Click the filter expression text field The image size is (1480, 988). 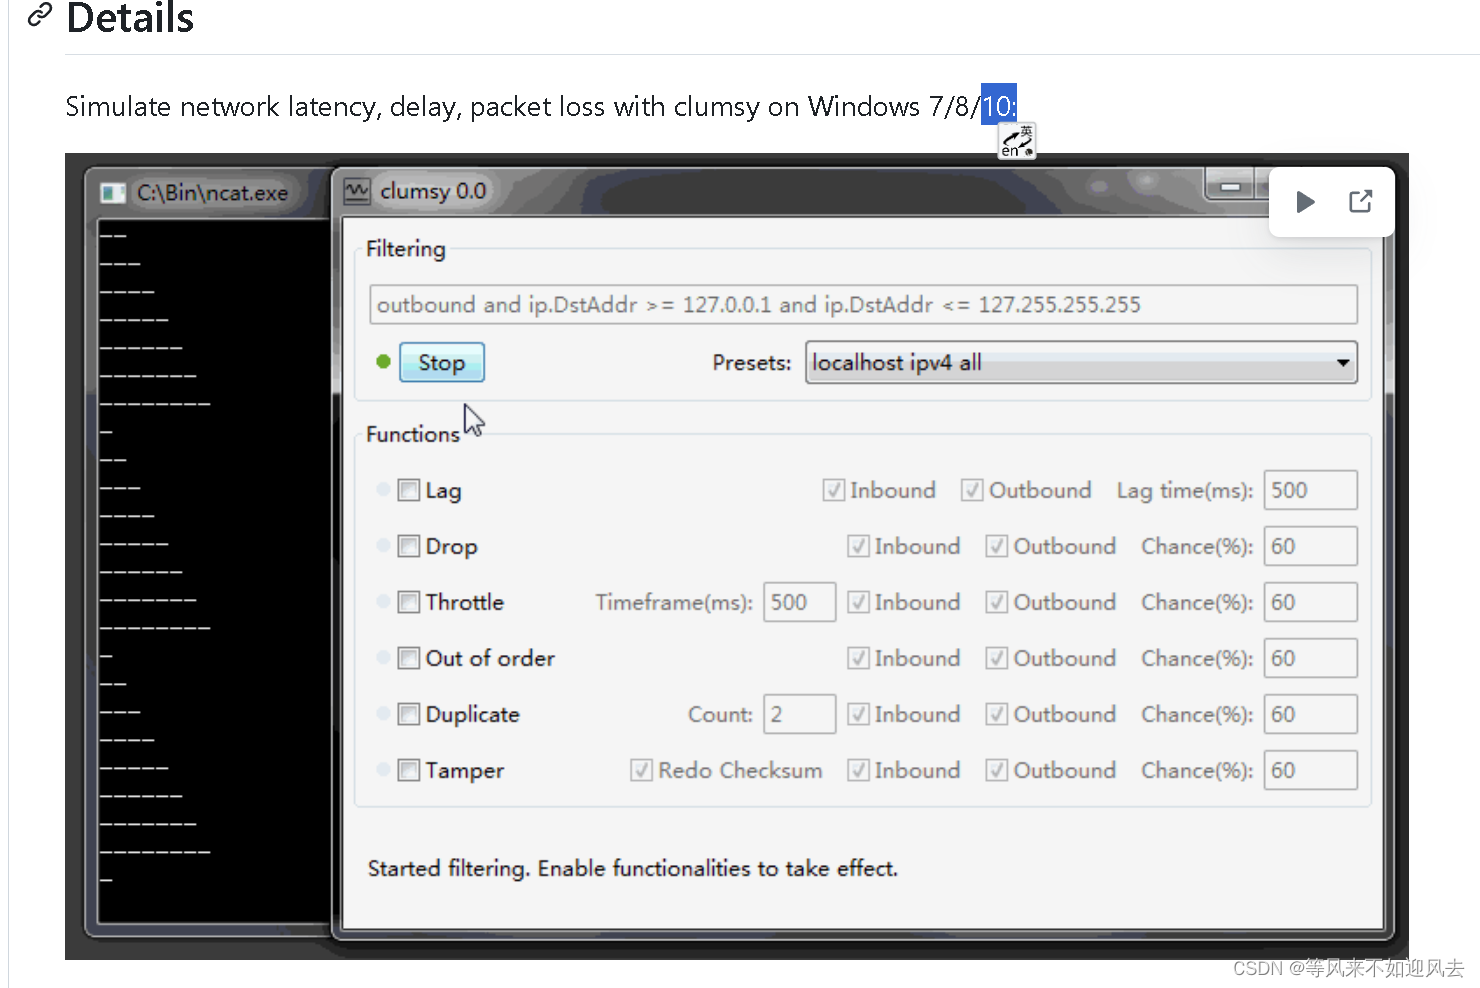[x=863, y=305]
